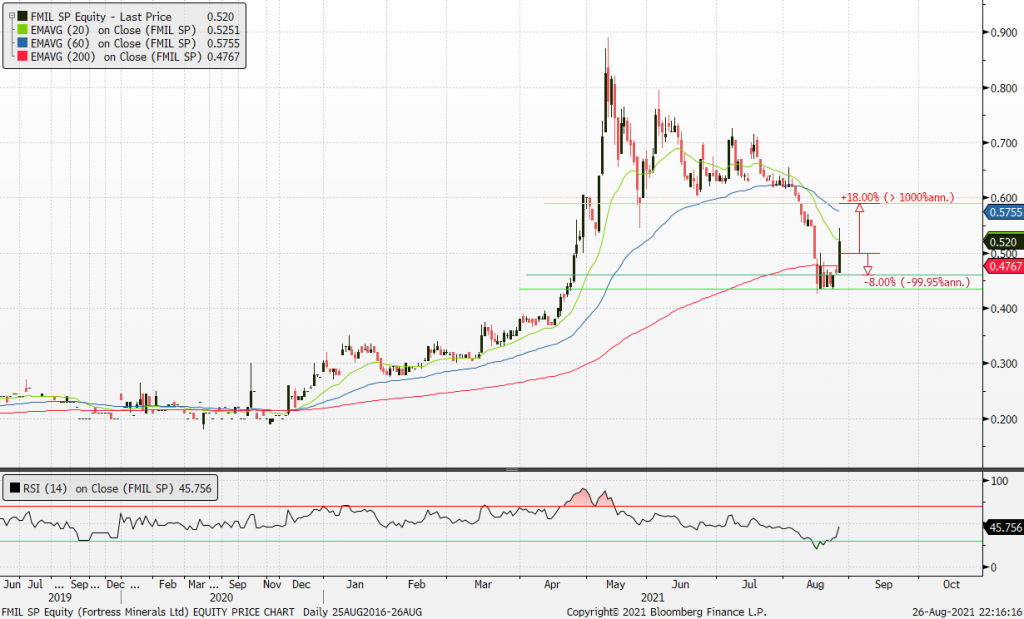Click the green EMAVG (20) legend swatch
Image resolution: width=1024 pixels, height=619 pixels.
[22, 30]
